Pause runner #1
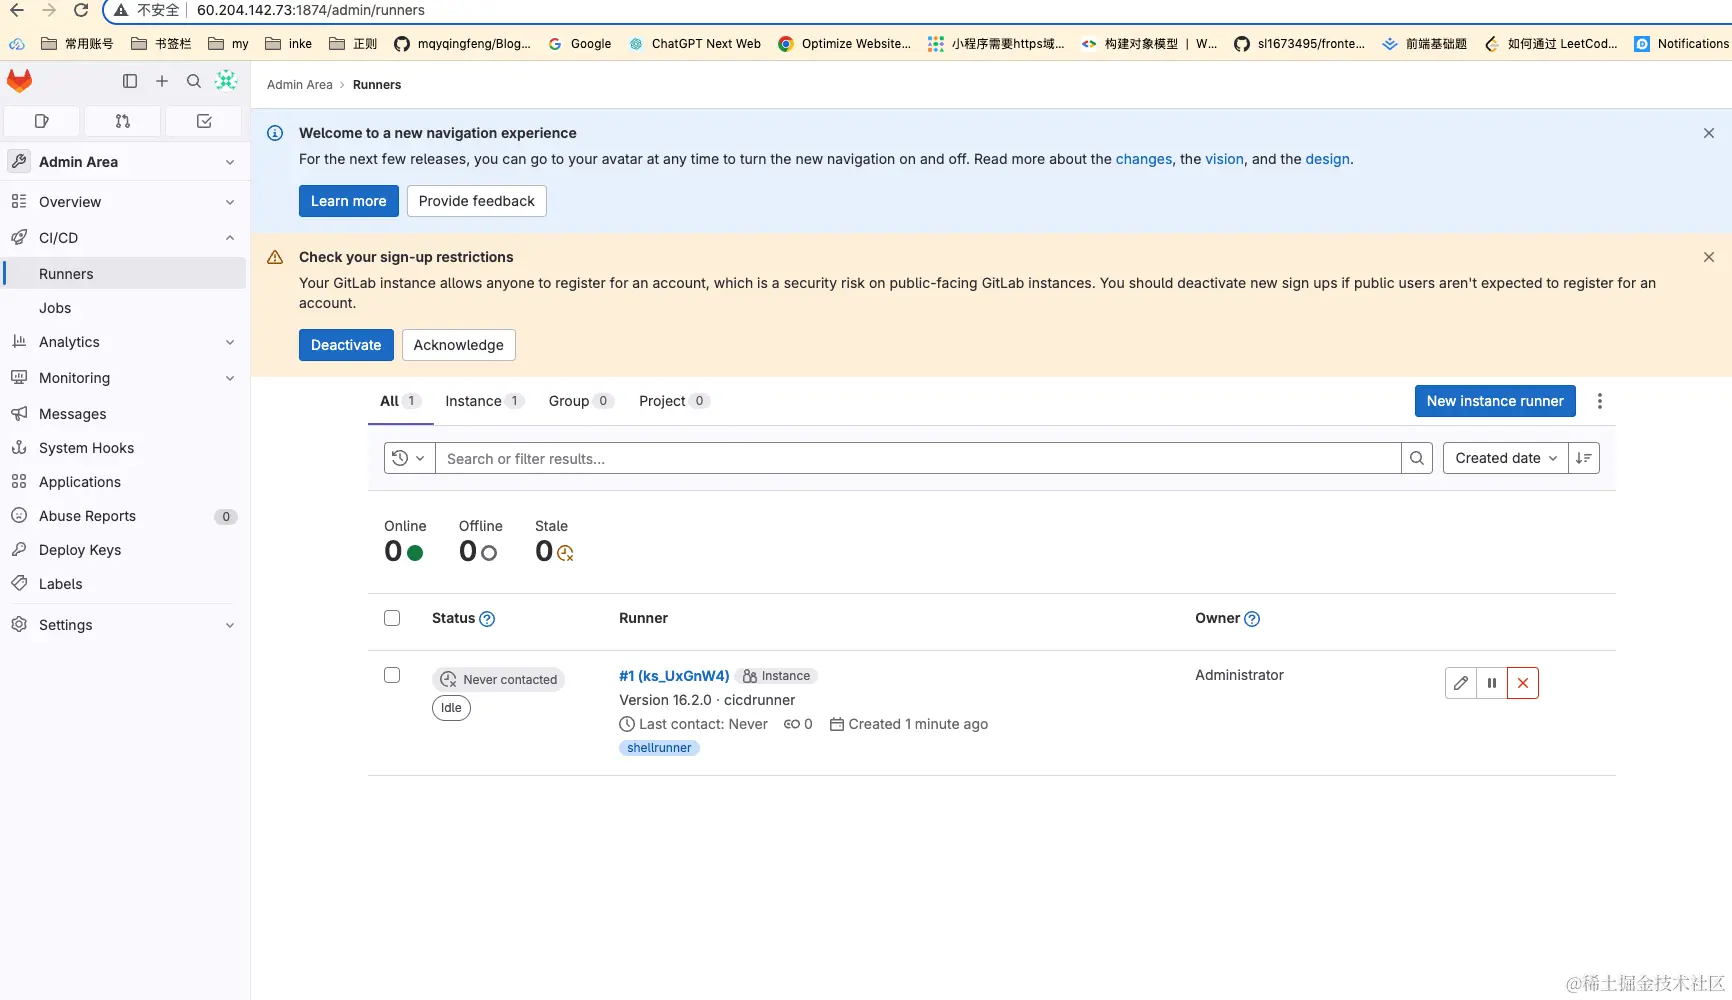The height and width of the screenshot is (1000, 1732). (x=1492, y=683)
